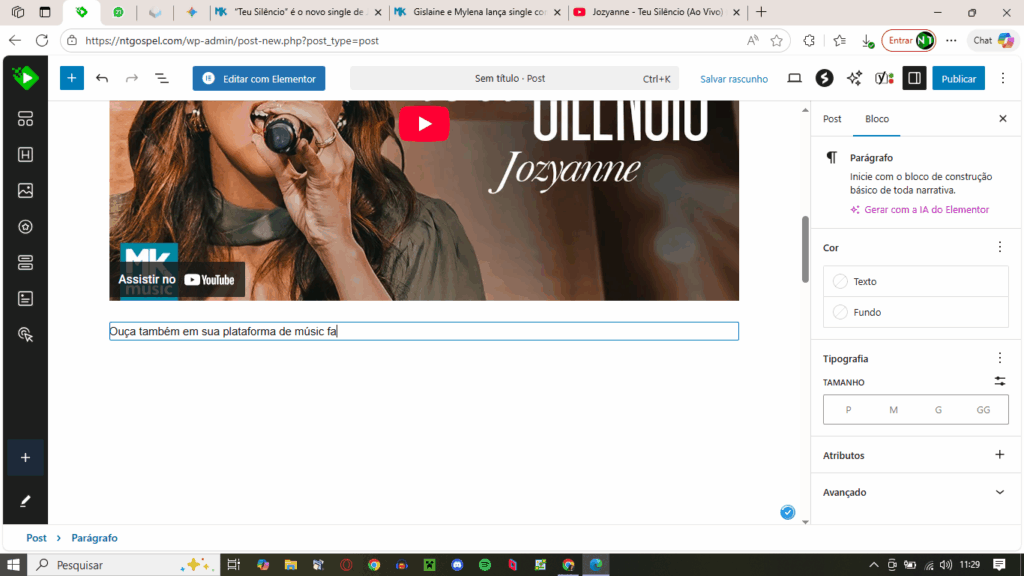Switch to Teu Silêncio novo single tab
The width and height of the screenshot is (1024, 576).
point(298,12)
